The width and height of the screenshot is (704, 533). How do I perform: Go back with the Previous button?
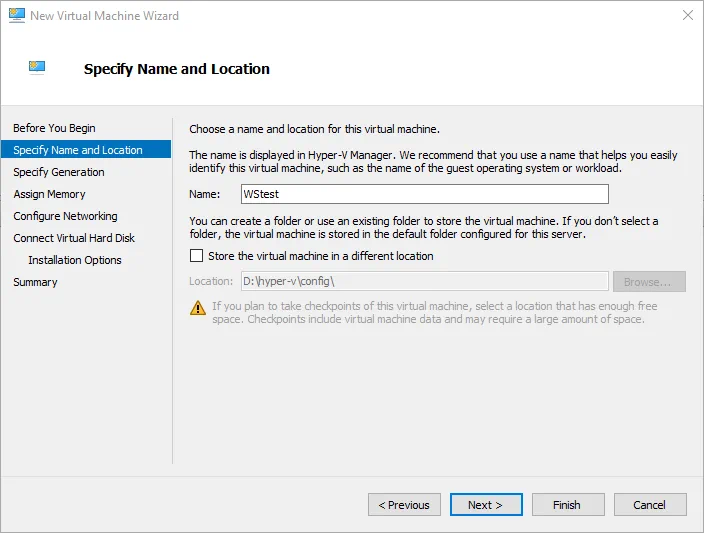point(404,505)
